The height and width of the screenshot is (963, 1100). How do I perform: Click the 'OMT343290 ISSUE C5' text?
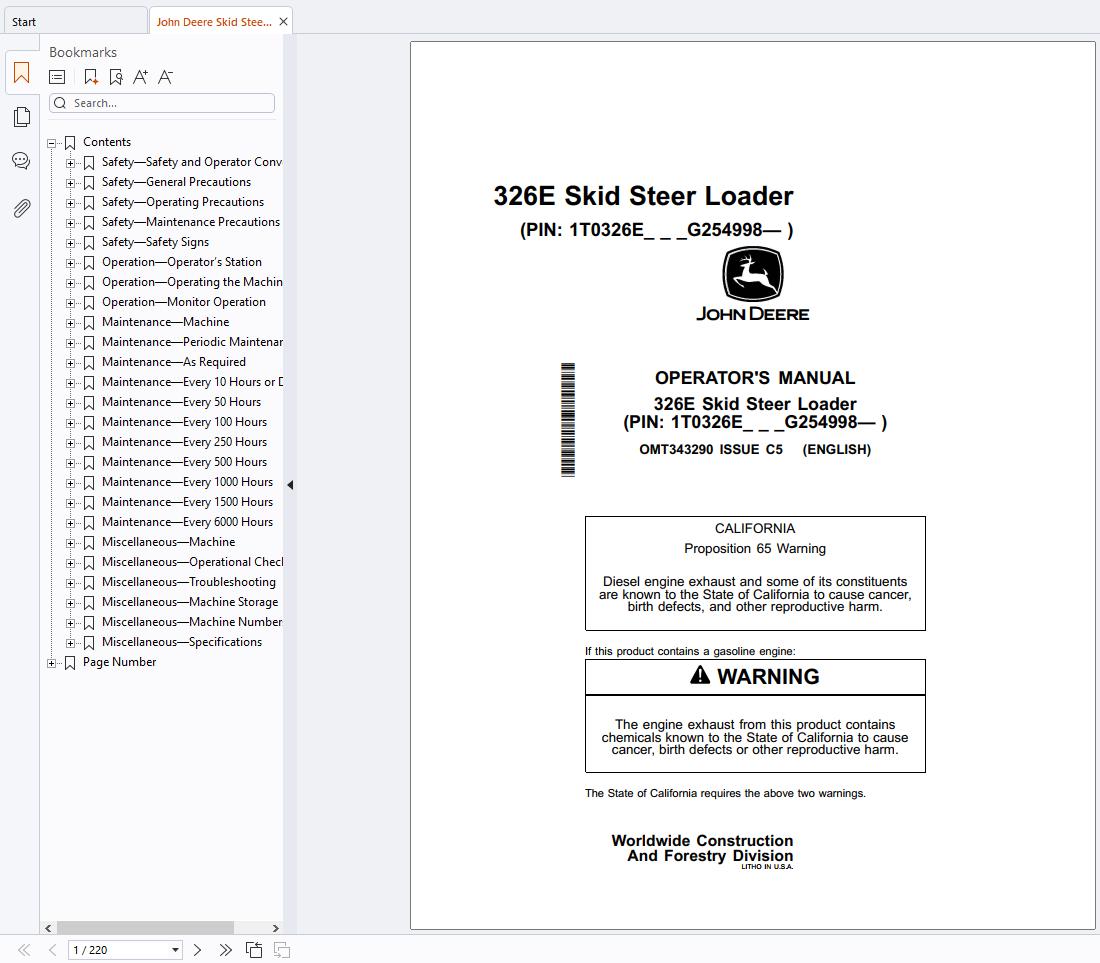pos(711,450)
